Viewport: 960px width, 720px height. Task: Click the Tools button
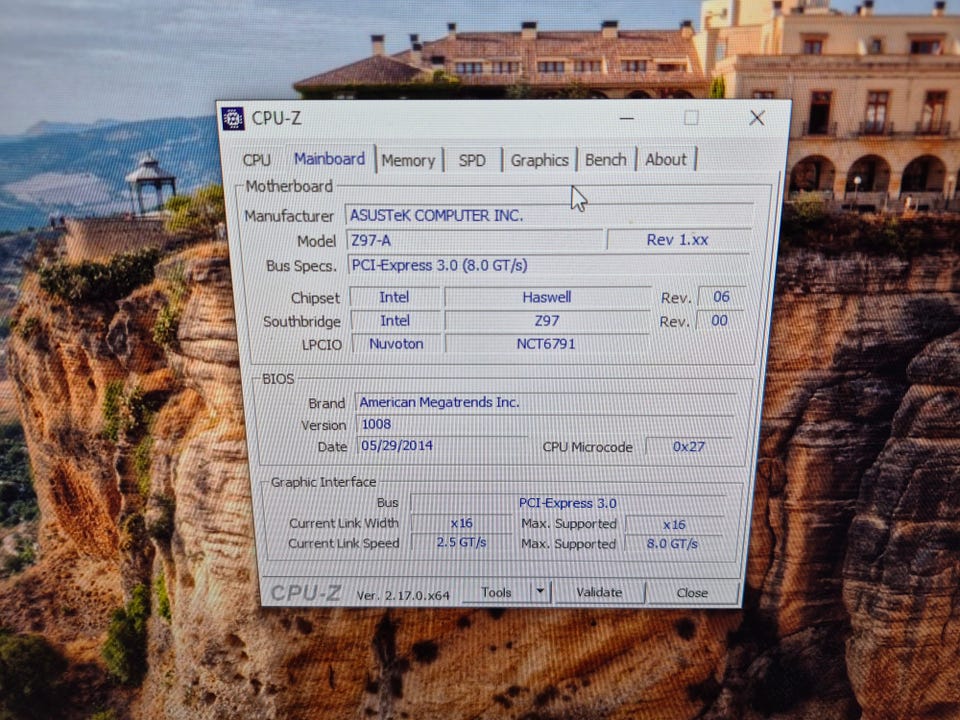pos(496,592)
